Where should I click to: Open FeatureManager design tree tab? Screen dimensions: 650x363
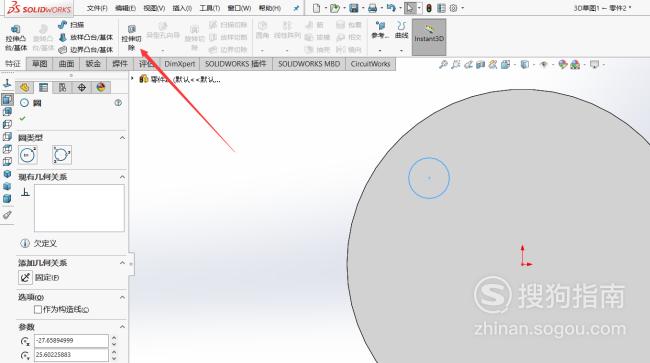coord(24,87)
